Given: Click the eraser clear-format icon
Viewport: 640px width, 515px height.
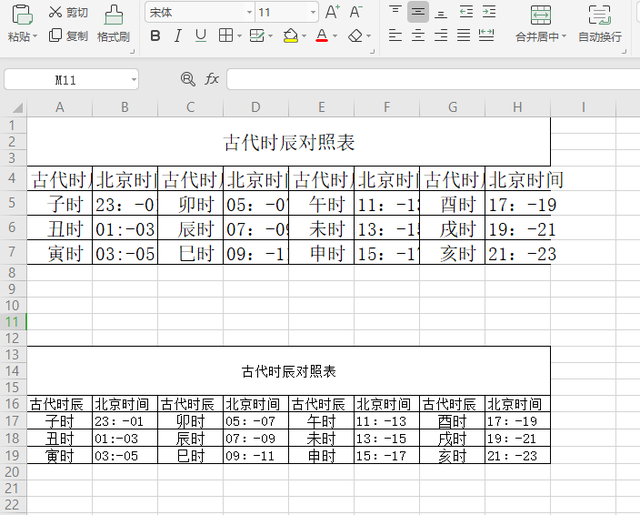Looking at the screenshot, I should 355,36.
